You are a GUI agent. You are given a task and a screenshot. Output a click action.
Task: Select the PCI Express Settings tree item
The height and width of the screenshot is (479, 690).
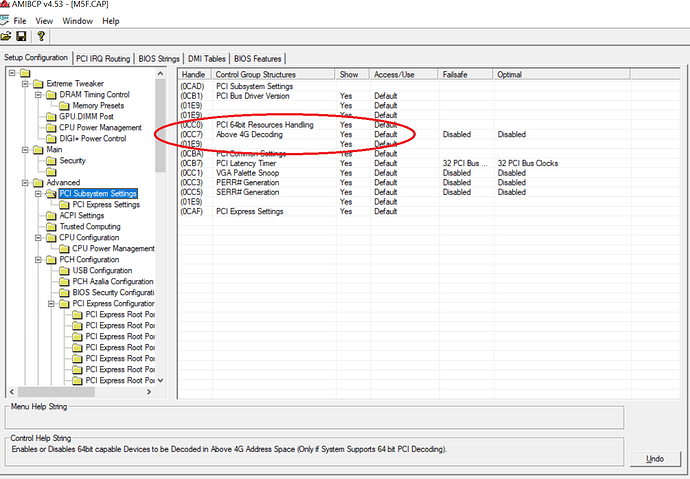click(106, 205)
